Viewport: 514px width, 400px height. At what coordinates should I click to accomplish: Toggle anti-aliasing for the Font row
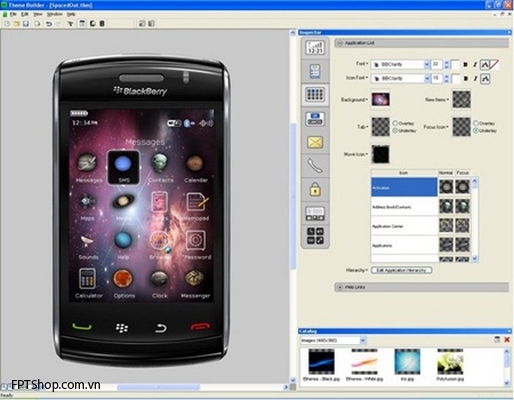click(x=485, y=64)
